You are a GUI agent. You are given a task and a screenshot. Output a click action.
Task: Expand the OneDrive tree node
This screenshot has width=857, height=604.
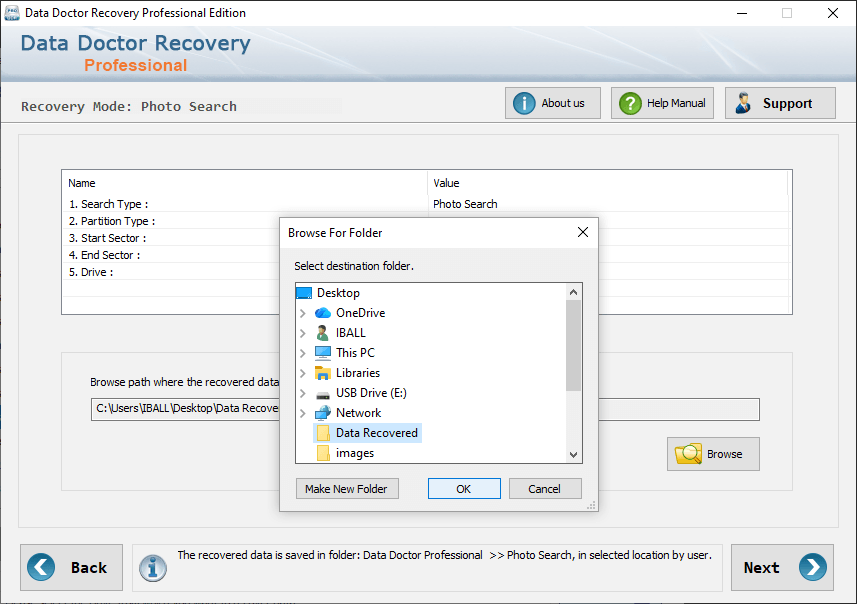302,313
